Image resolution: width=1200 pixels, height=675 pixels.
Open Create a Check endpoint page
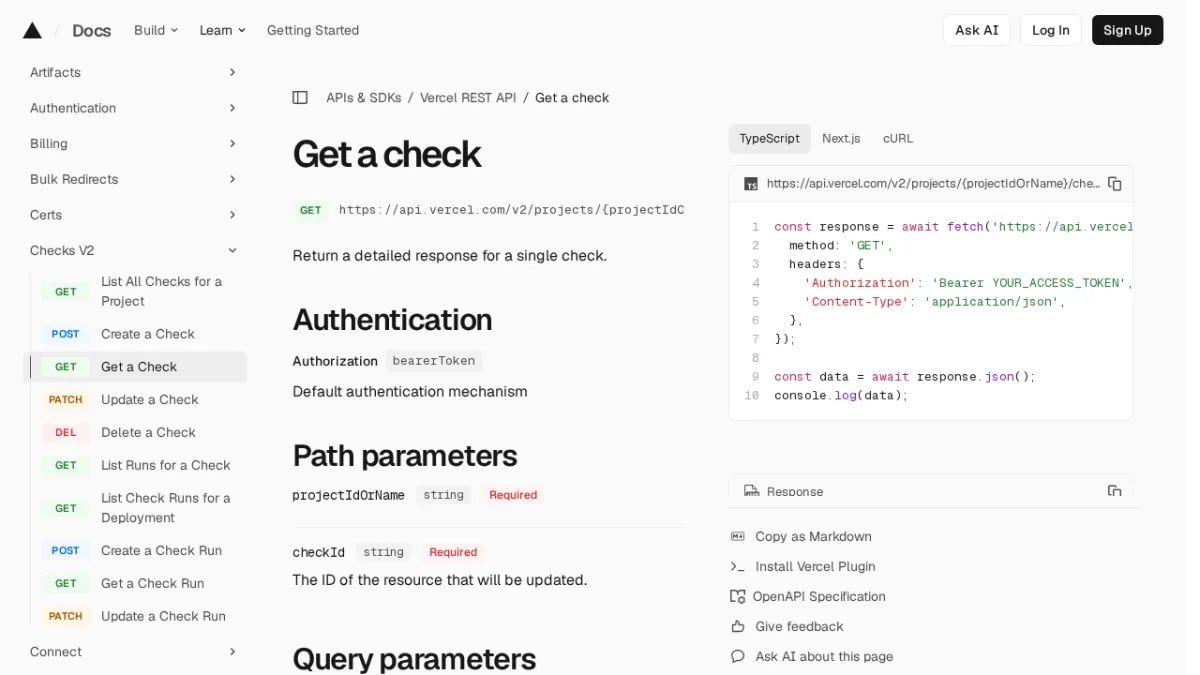click(x=135, y=334)
